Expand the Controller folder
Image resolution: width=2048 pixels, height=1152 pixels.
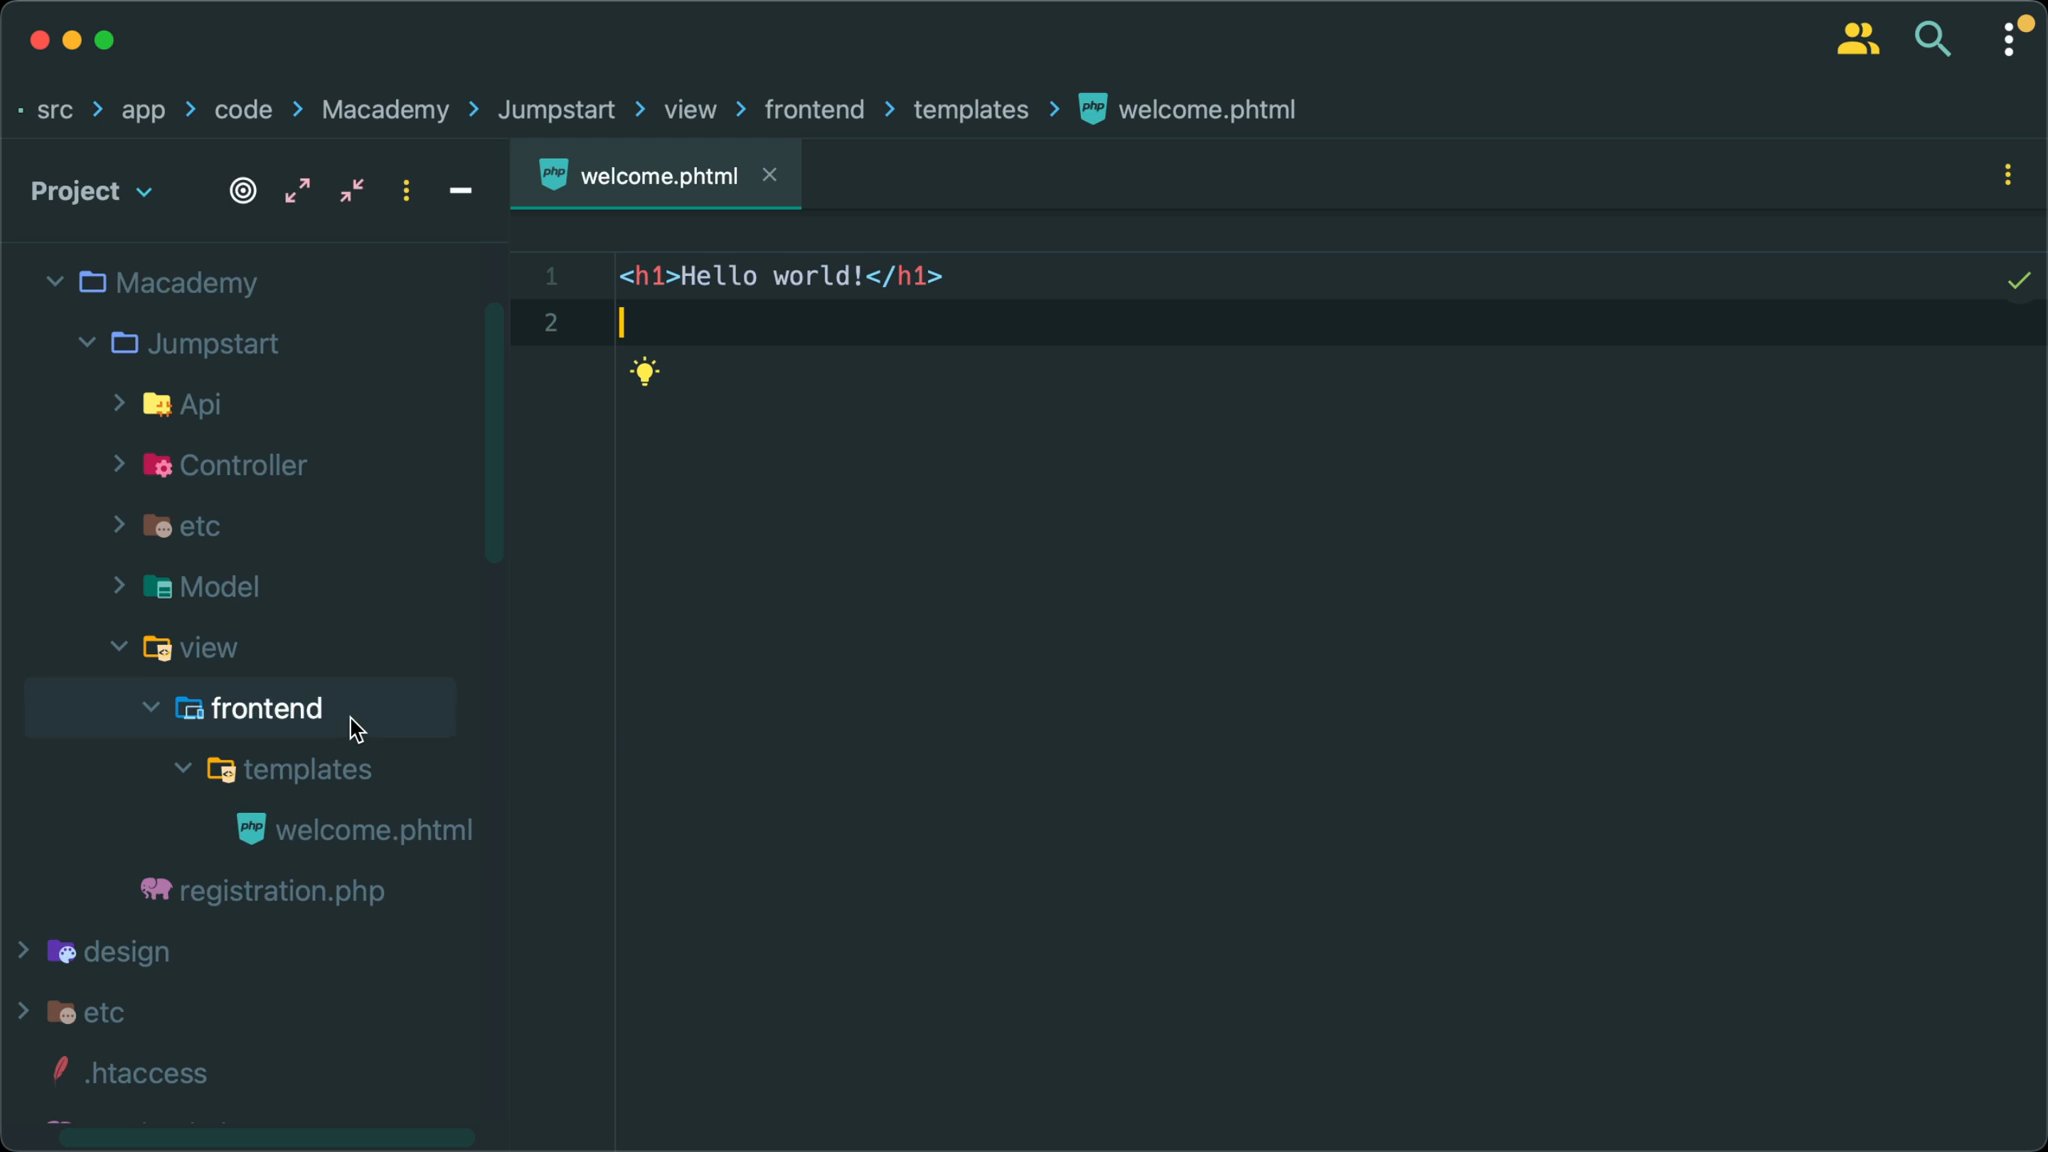pyautogui.click(x=118, y=465)
